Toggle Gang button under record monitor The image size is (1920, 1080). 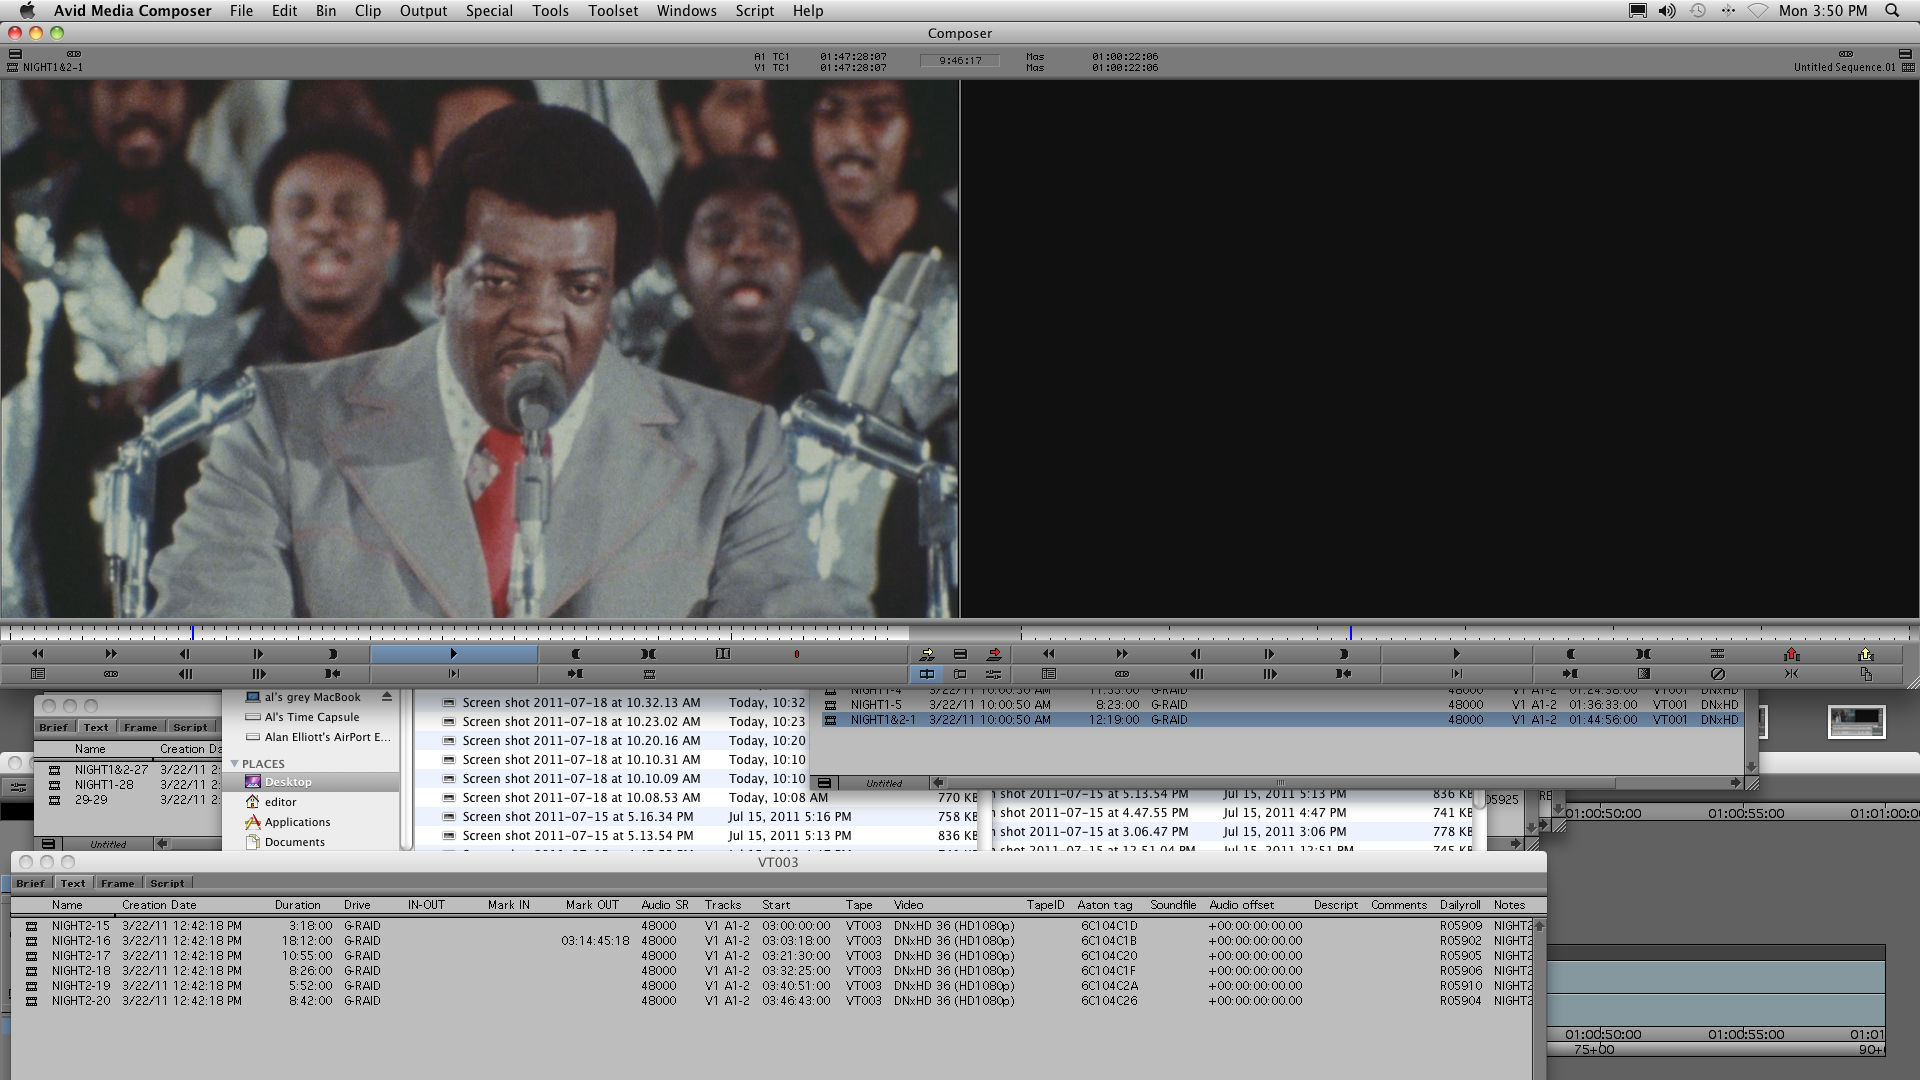pyautogui.click(x=1122, y=674)
